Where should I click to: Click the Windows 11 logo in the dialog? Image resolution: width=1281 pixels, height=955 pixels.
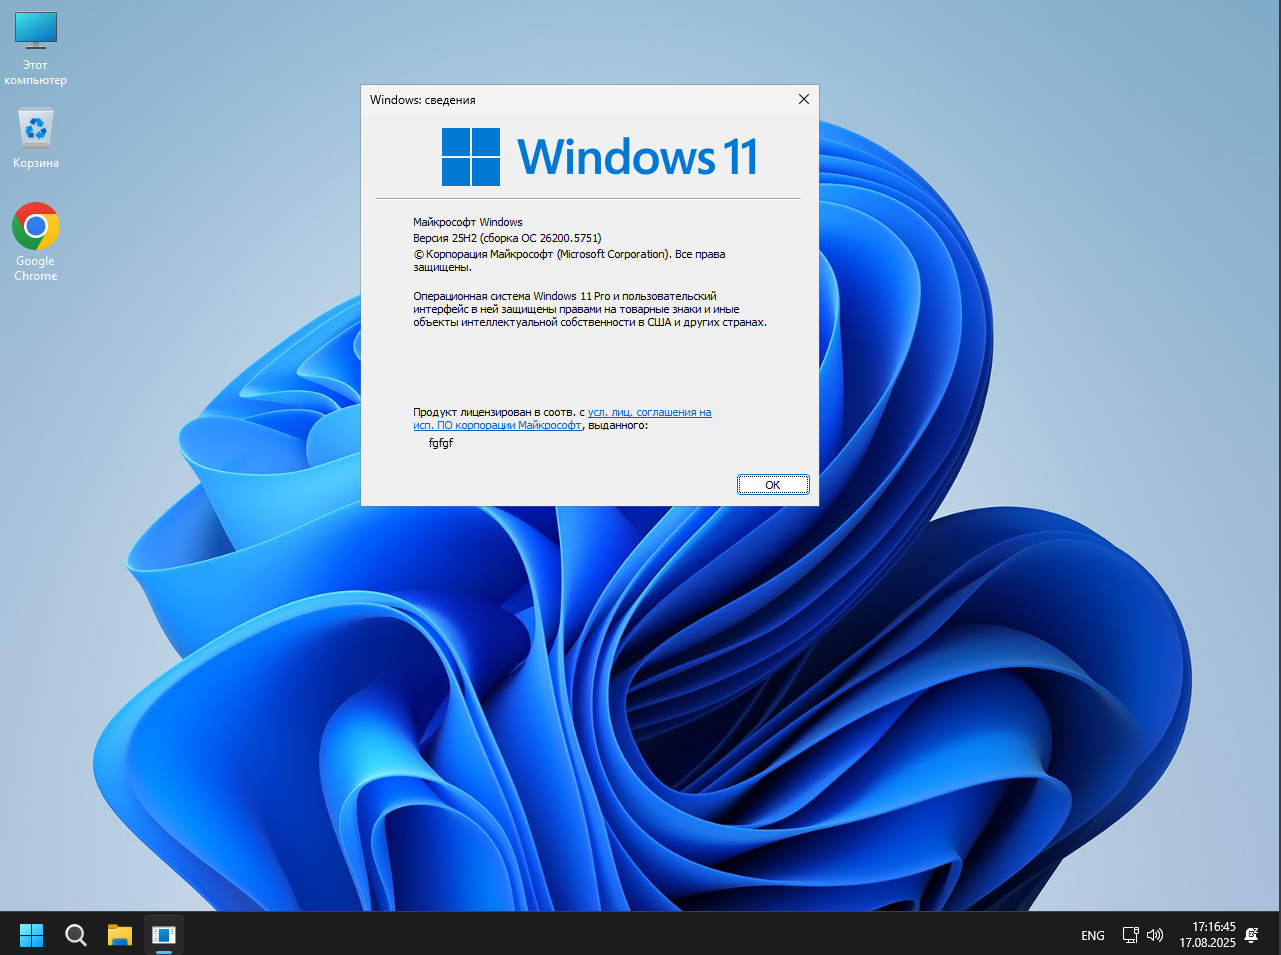click(x=600, y=157)
